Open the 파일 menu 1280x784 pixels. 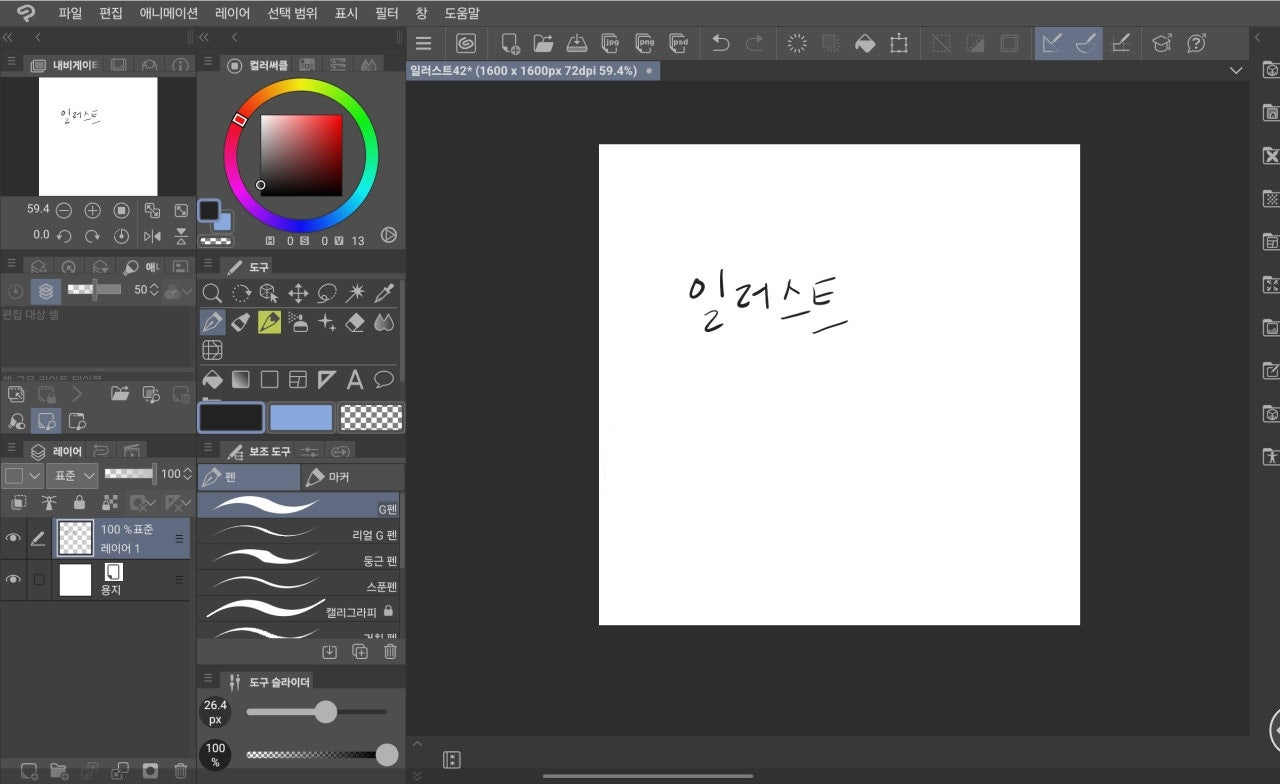(70, 13)
